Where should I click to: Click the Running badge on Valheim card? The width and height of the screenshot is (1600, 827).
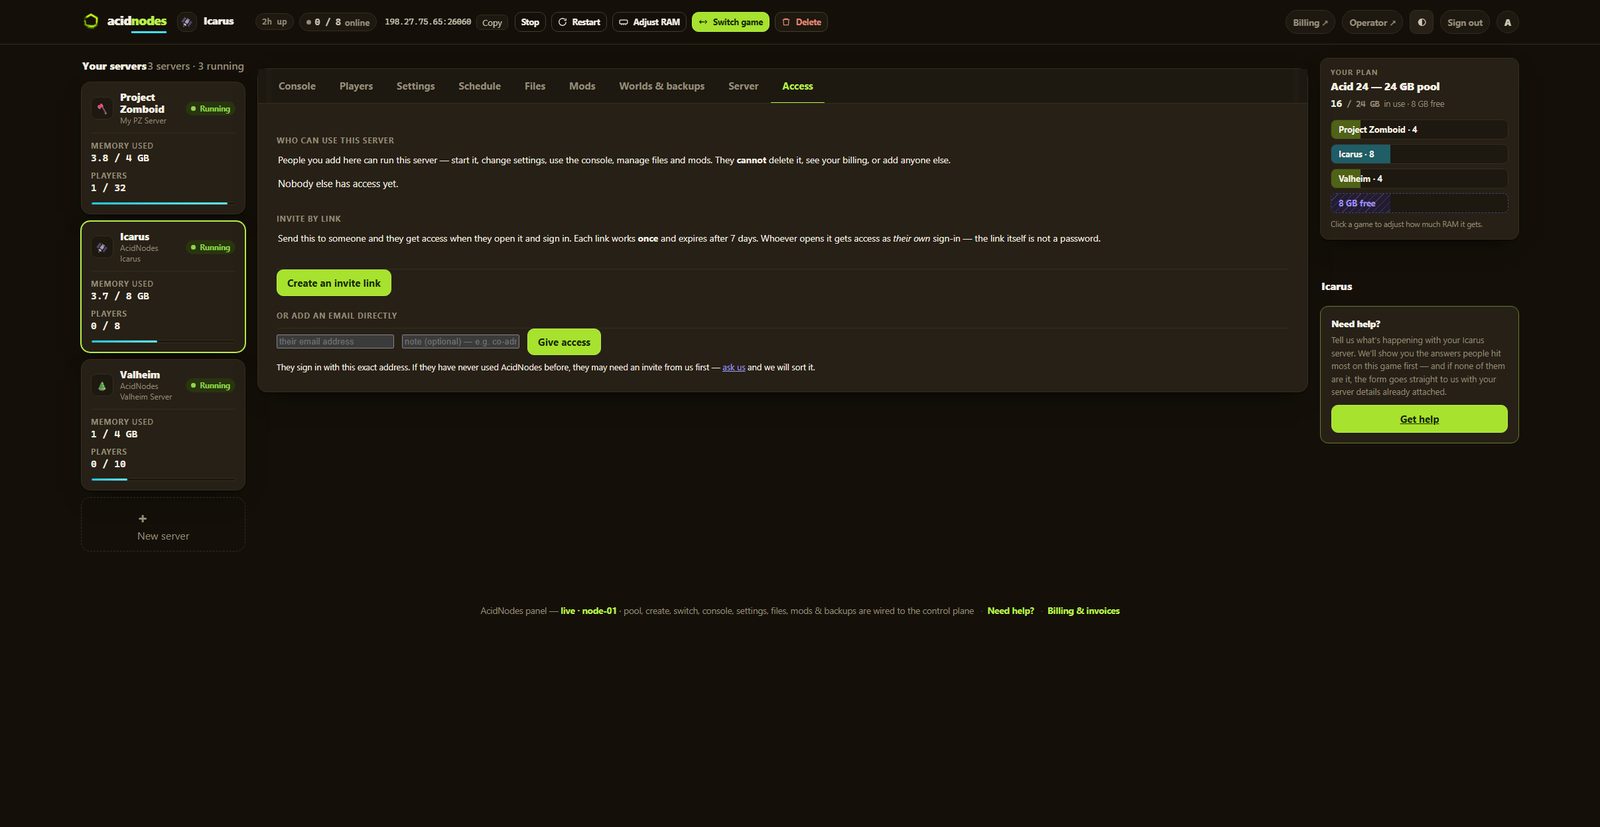click(x=210, y=386)
